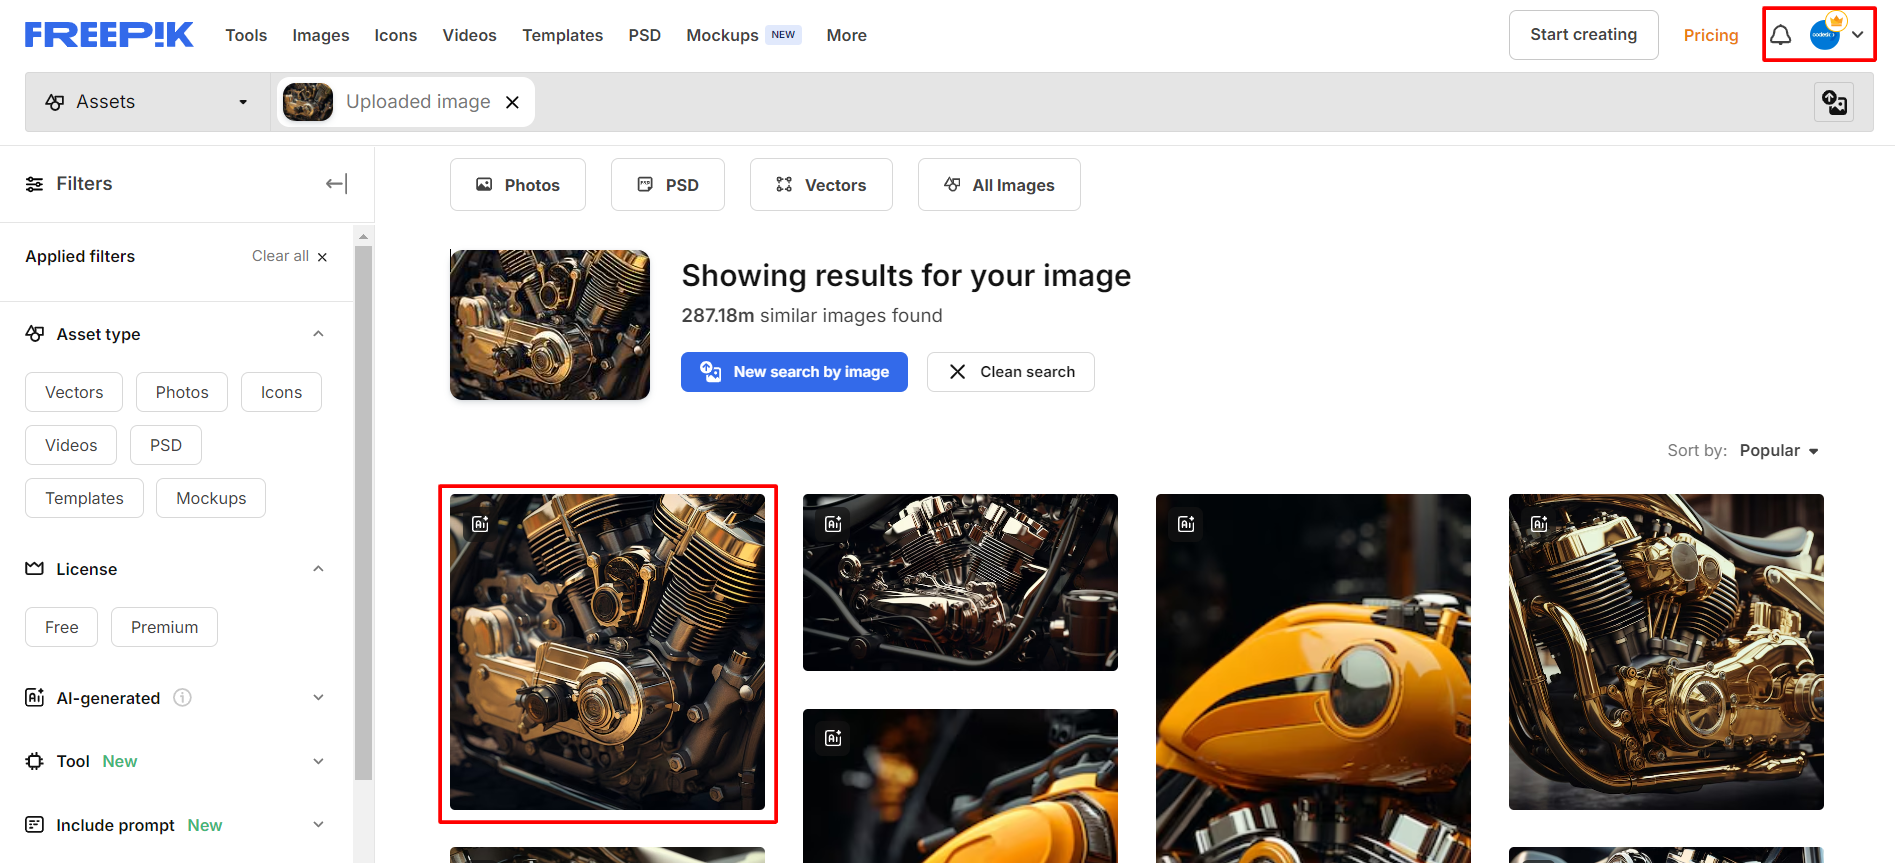Open the Sort by Popular dropdown
This screenshot has height=863, width=1895.
tap(1778, 451)
